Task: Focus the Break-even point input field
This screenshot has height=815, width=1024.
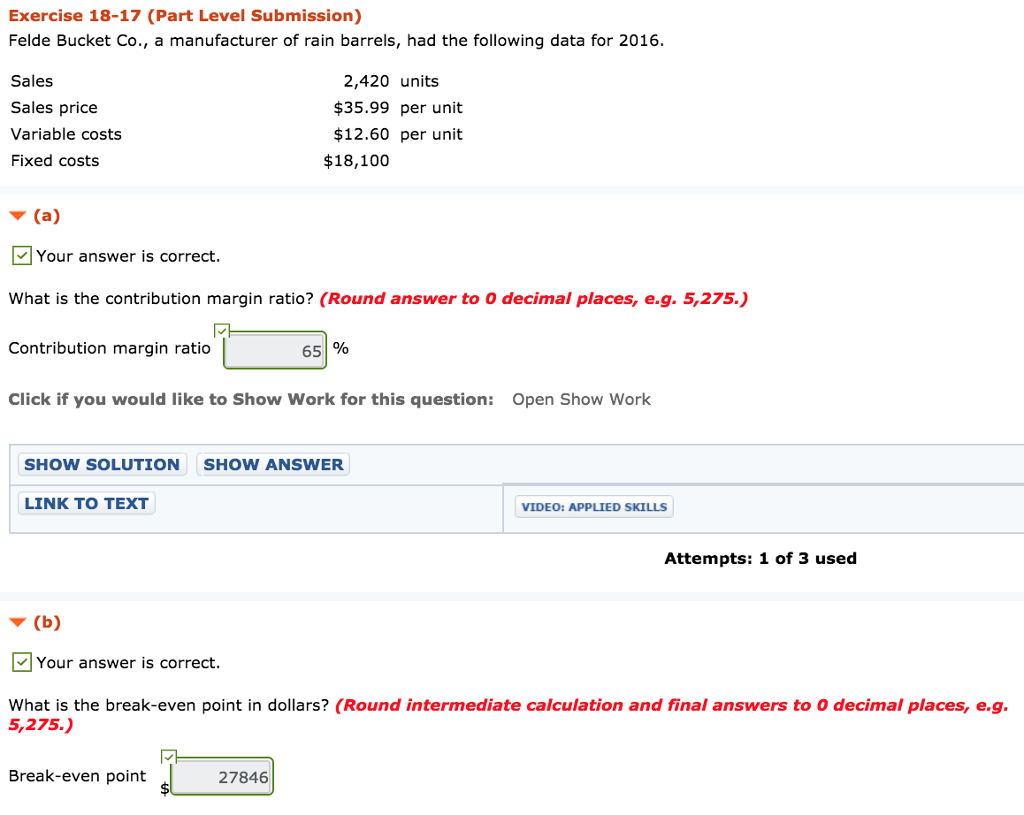Action: 222,778
